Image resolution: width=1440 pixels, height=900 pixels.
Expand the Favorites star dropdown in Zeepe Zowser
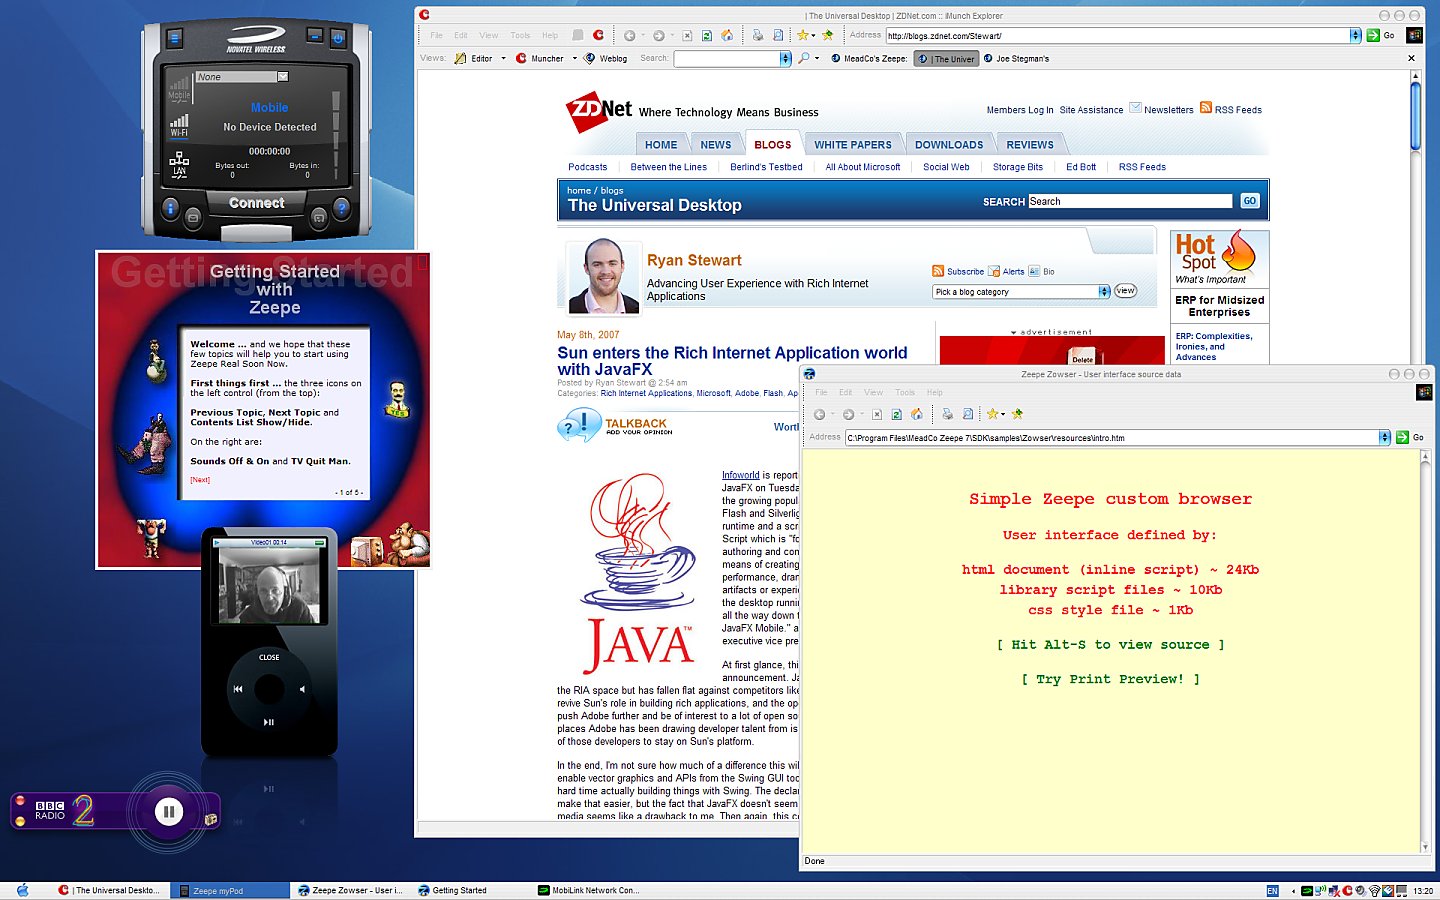pyautogui.click(x=1003, y=414)
